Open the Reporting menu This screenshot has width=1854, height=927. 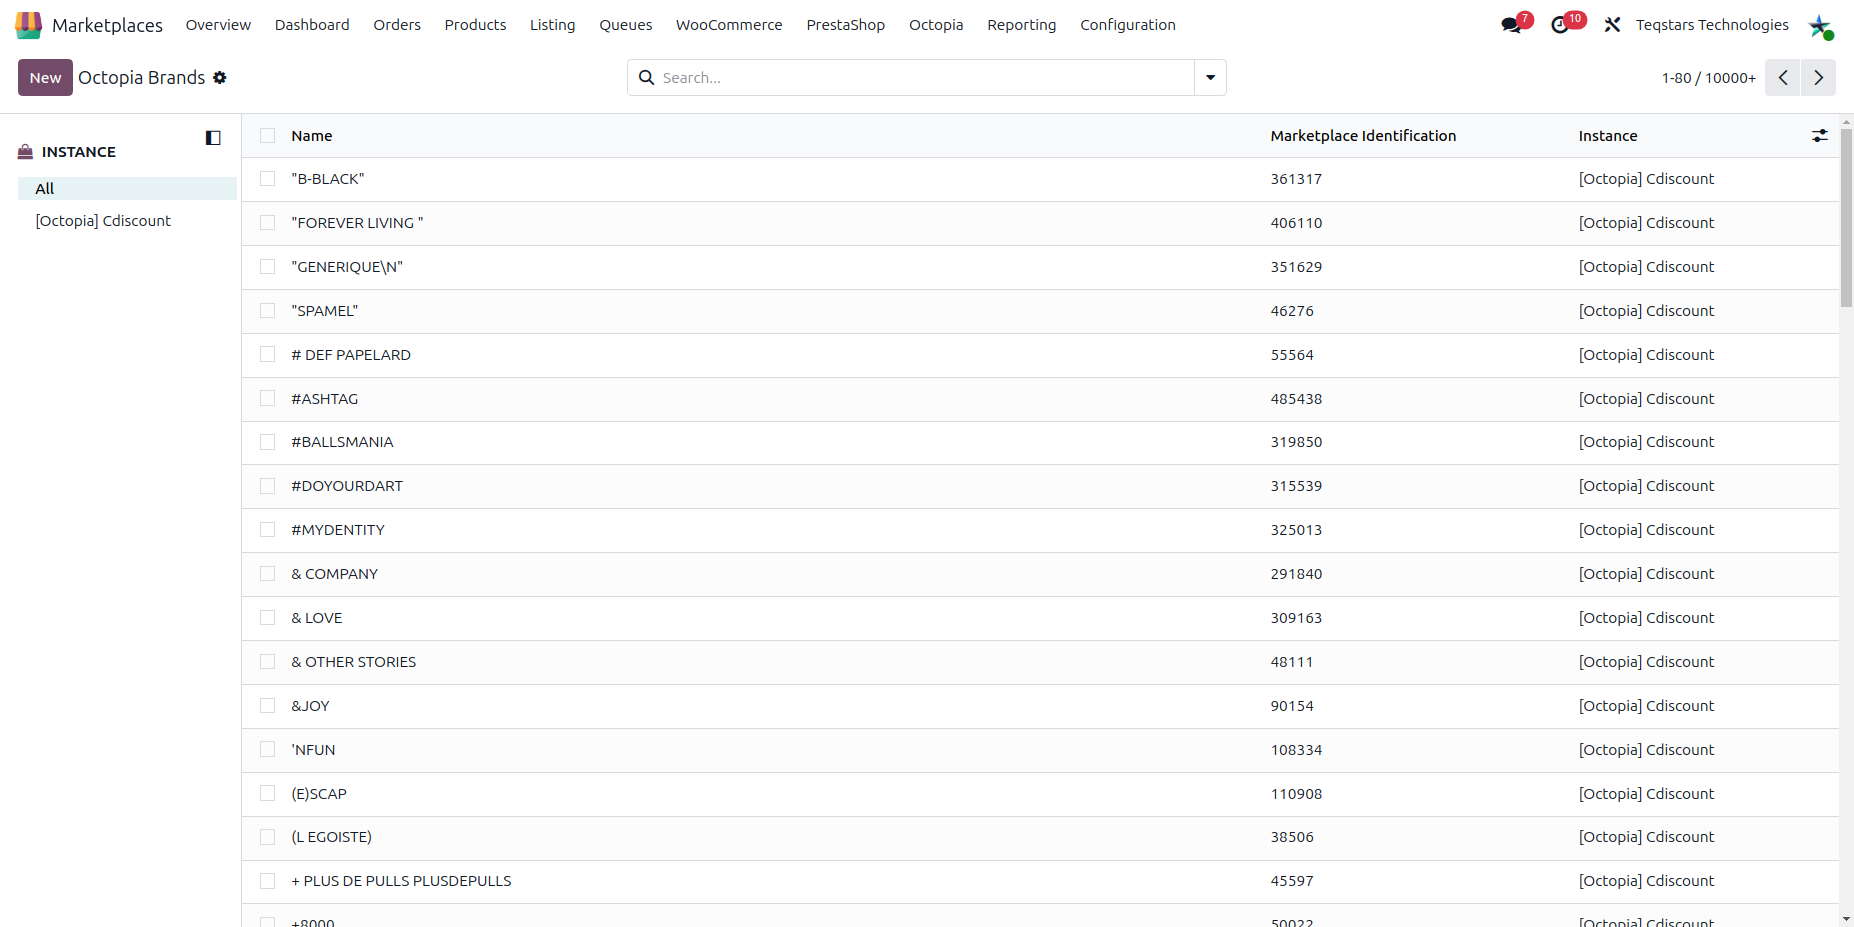1021,25
